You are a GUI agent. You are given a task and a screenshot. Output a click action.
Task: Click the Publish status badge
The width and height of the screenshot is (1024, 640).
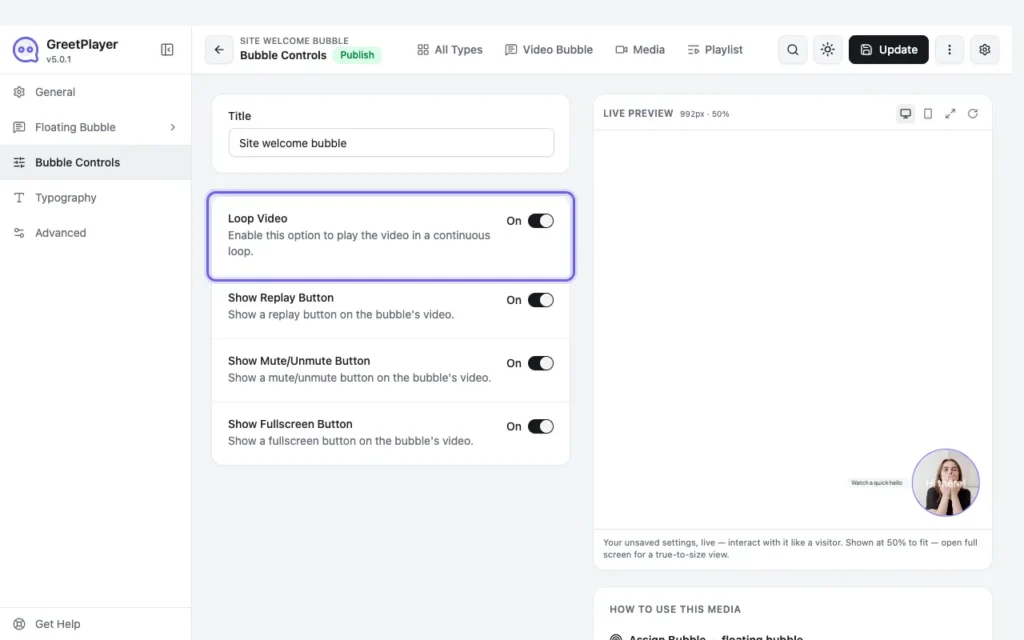(x=357, y=55)
